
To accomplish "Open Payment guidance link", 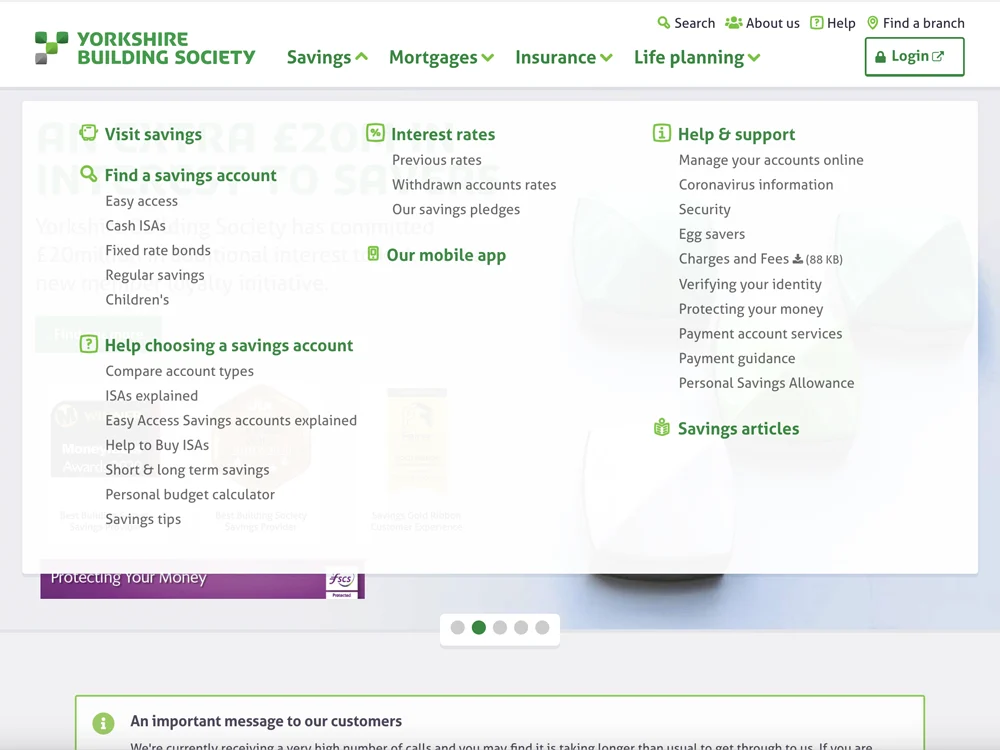I will 737,358.
